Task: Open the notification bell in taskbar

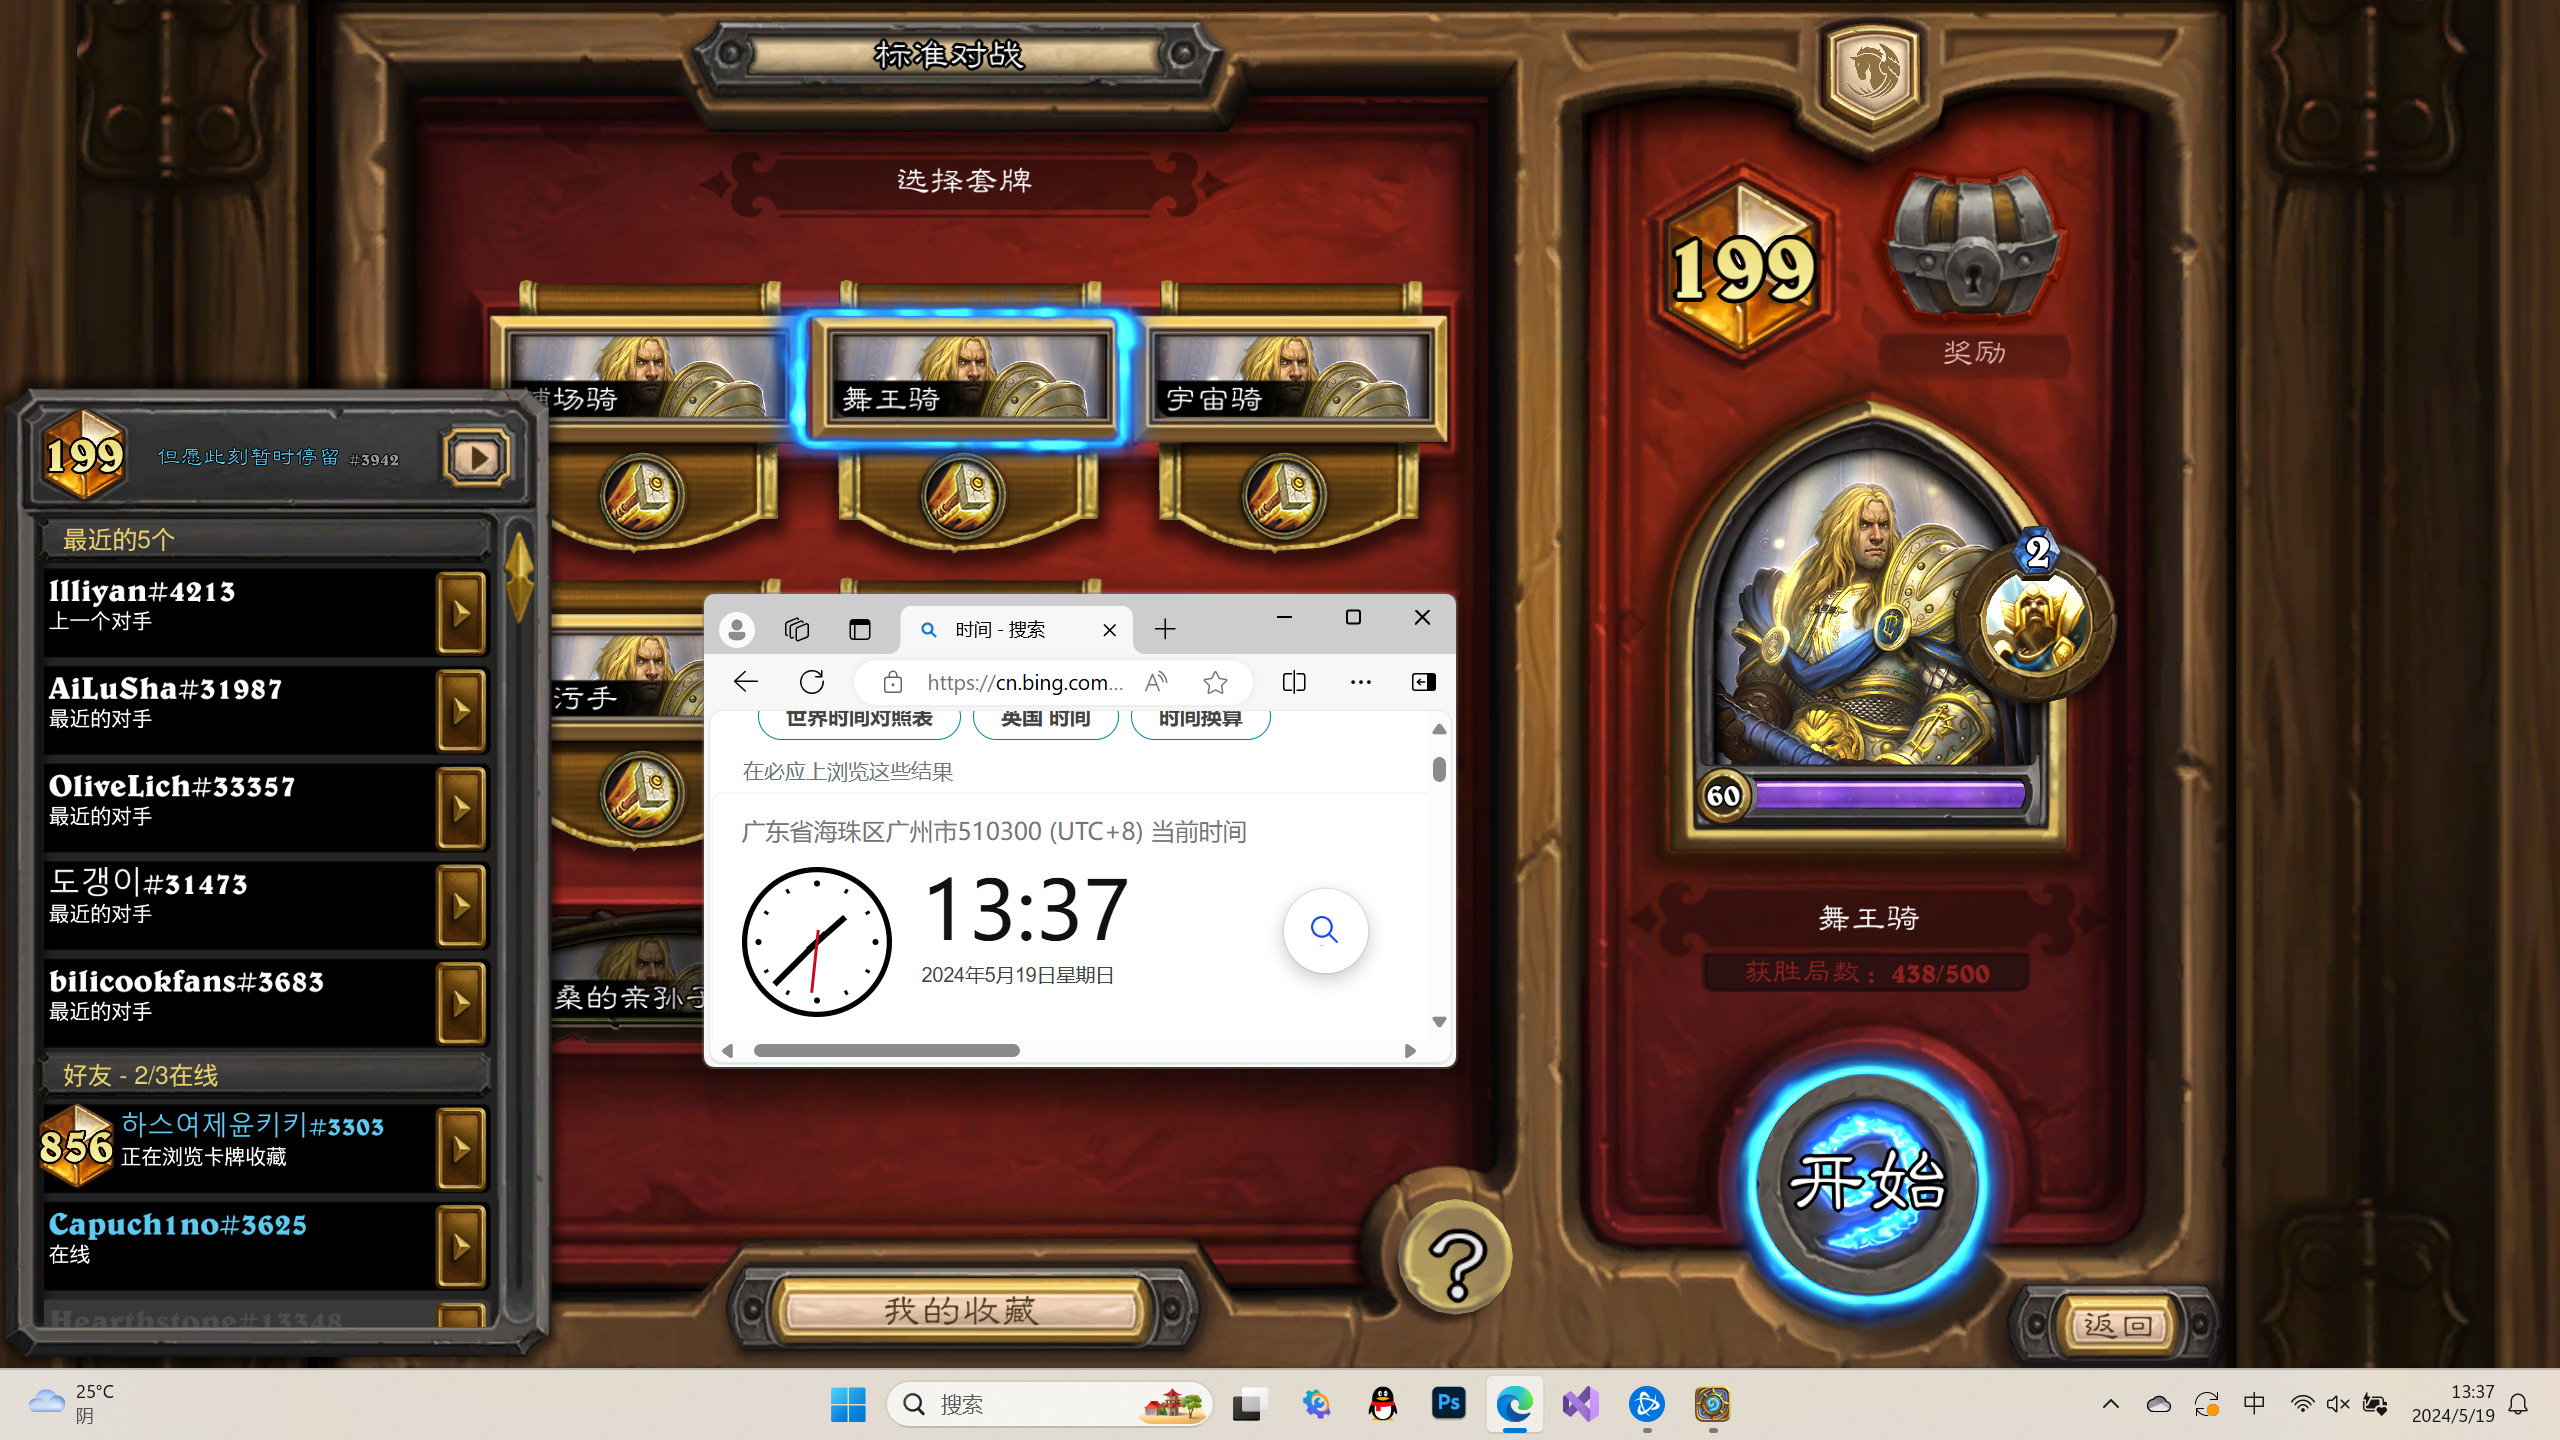Action: pyautogui.click(x=2519, y=1404)
